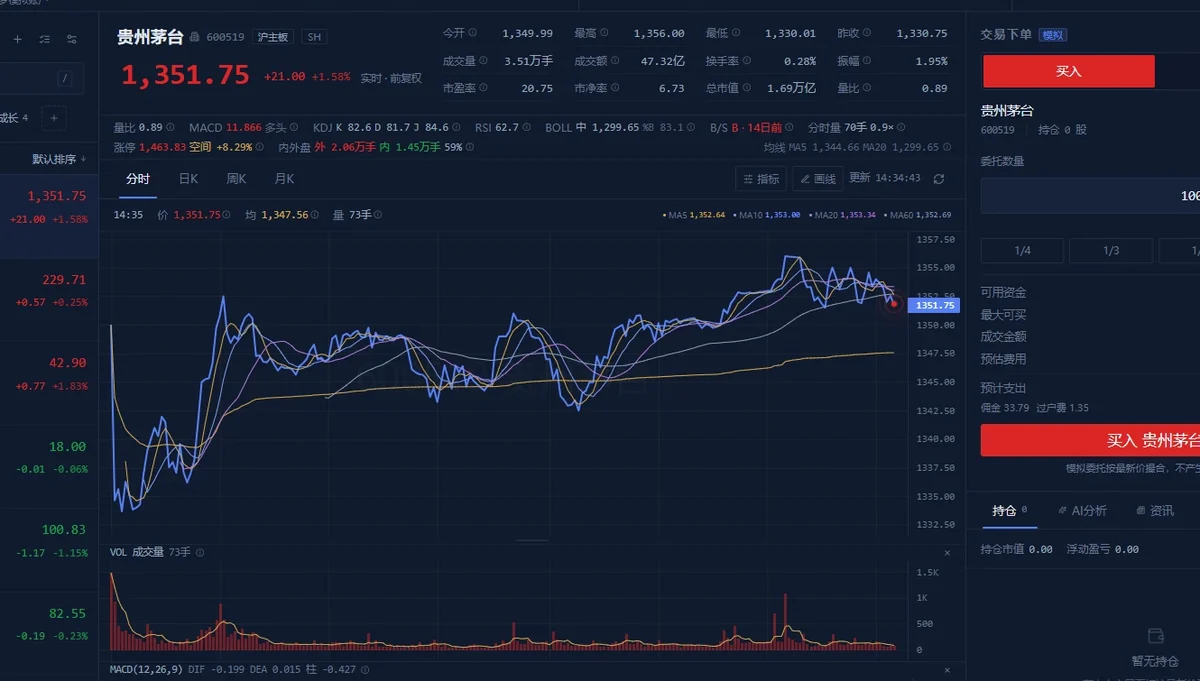Show info icon next to 市净率

[615, 88]
